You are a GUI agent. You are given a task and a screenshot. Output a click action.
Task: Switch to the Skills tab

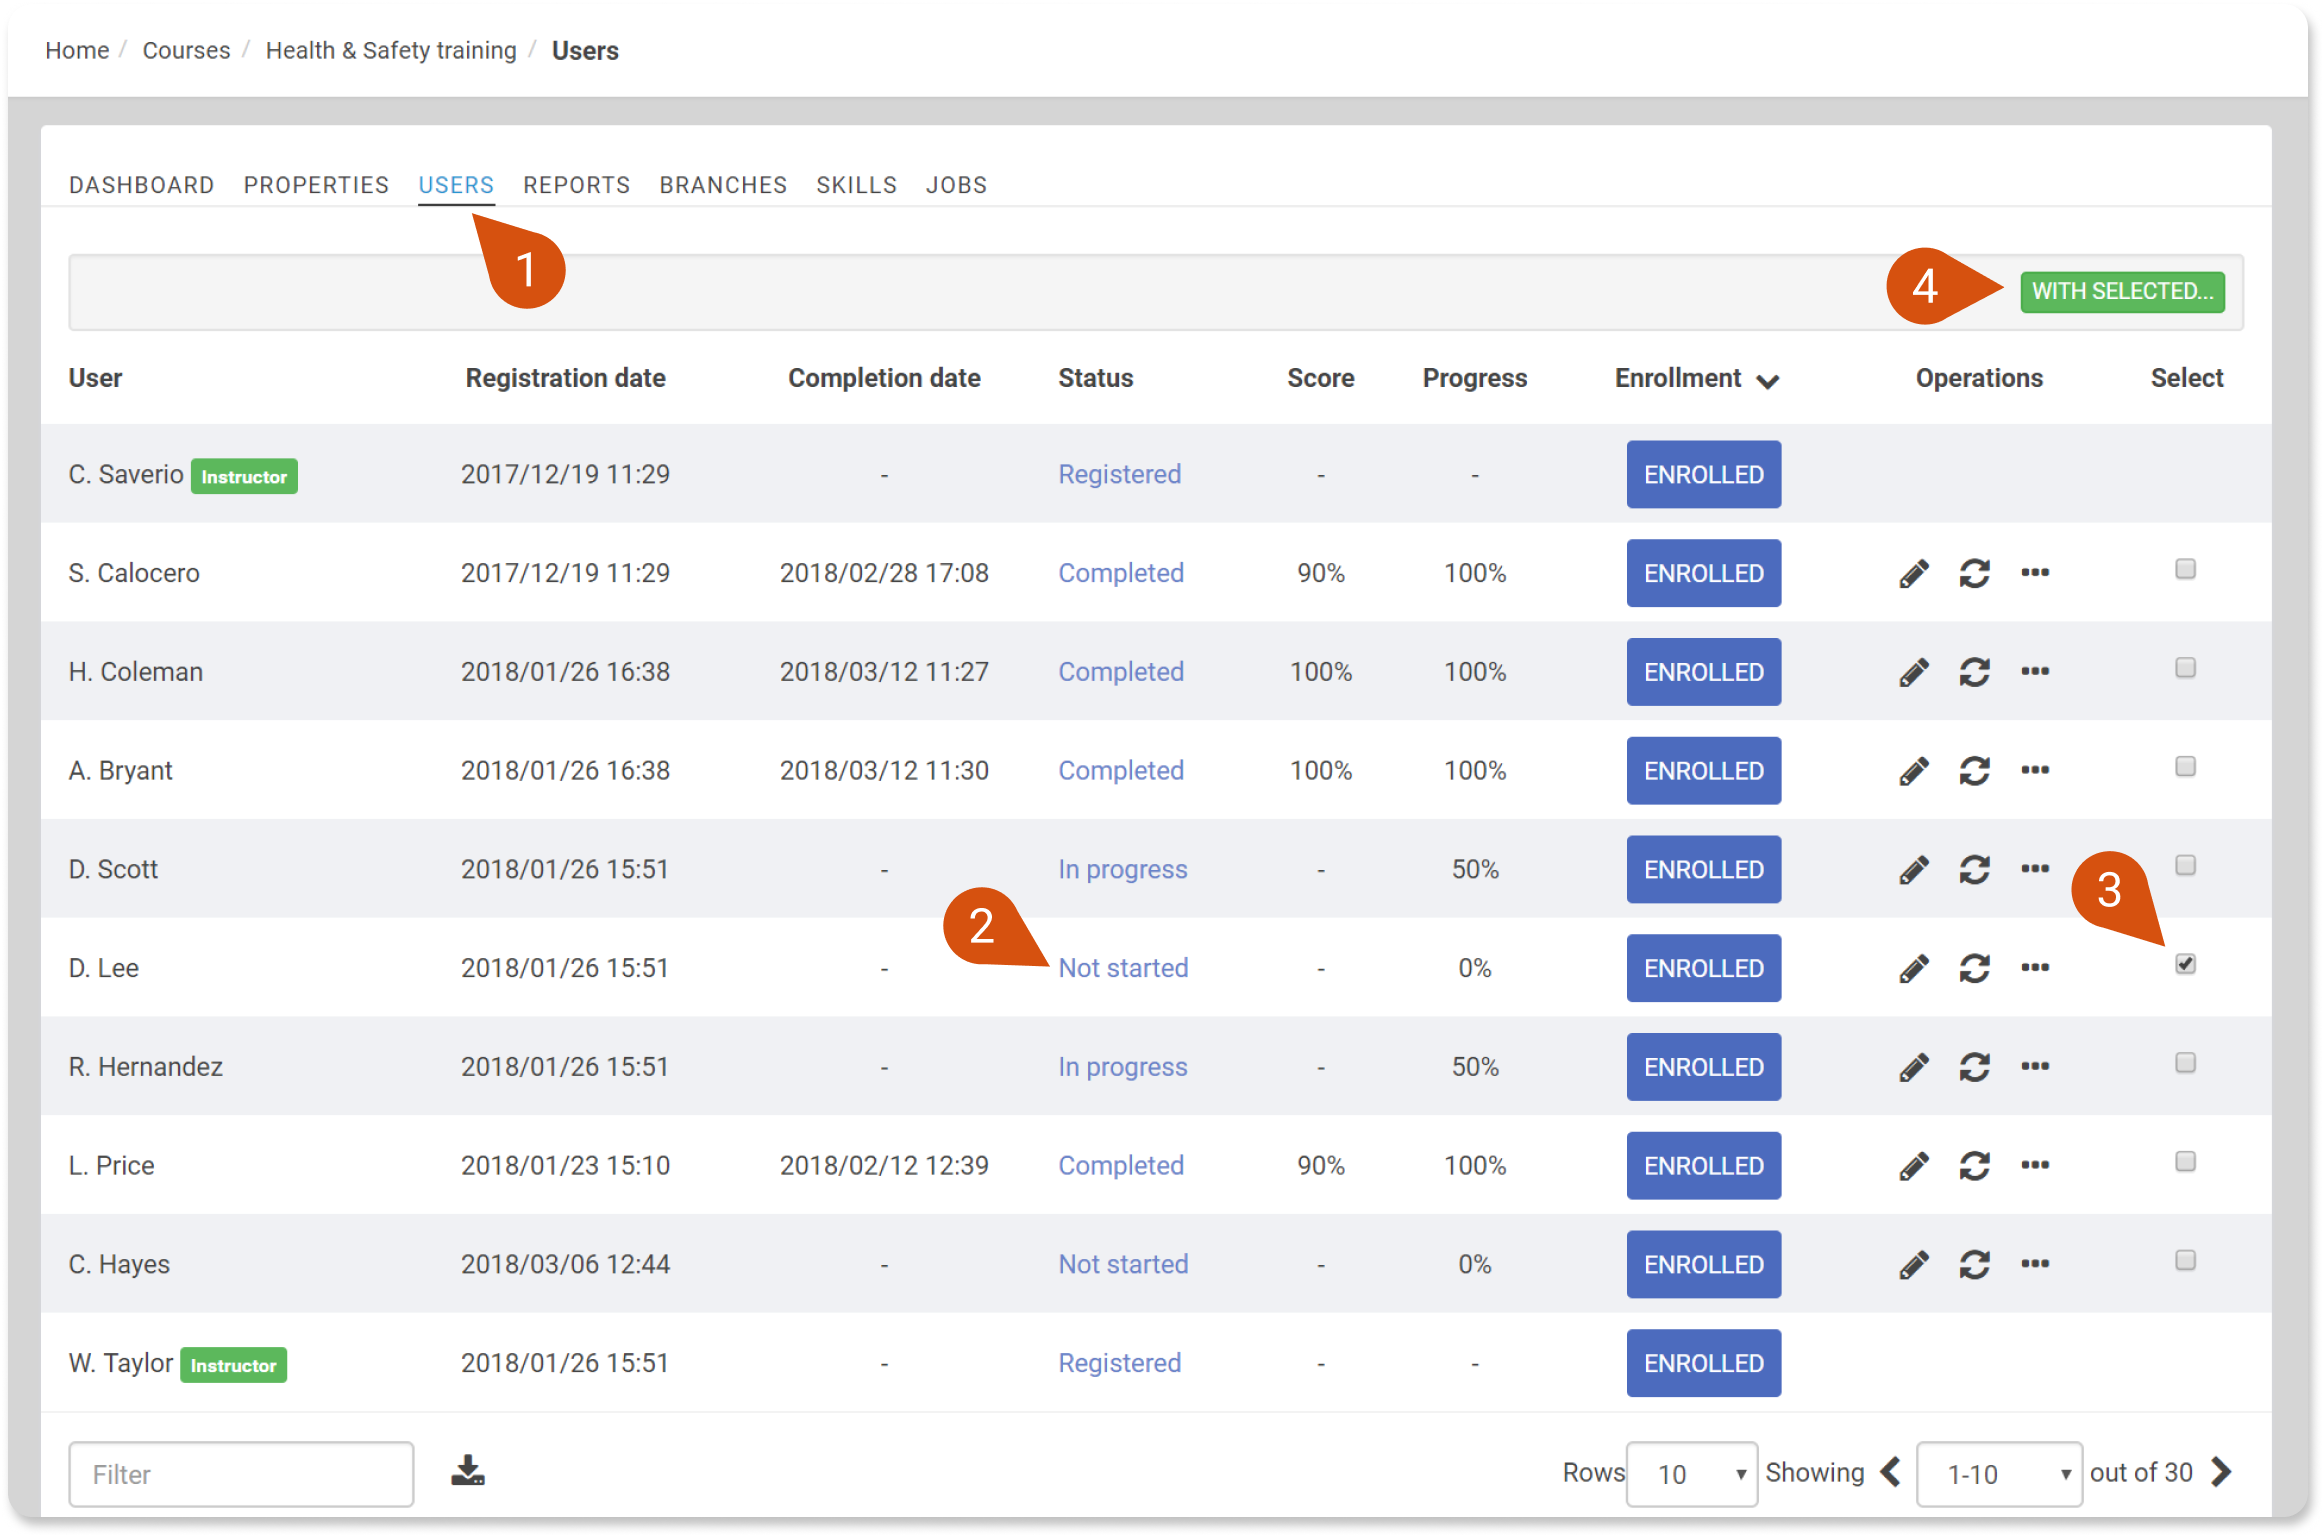coord(856,185)
